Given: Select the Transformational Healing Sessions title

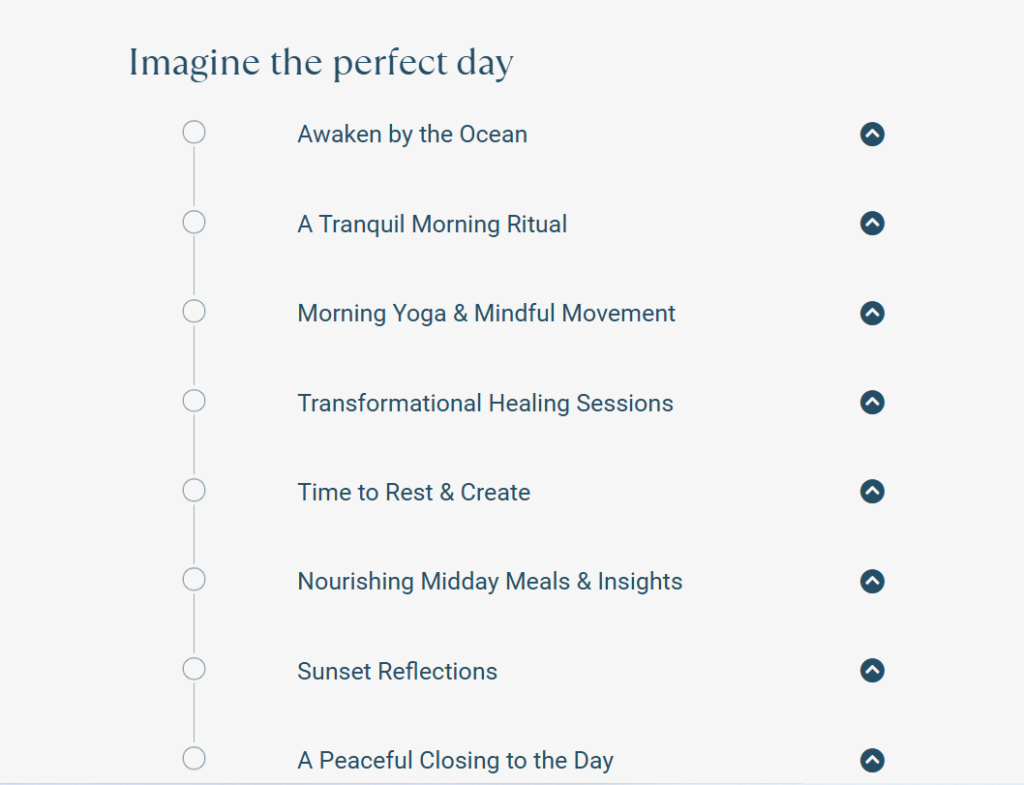Looking at the screenshot, I should point(485,403).
